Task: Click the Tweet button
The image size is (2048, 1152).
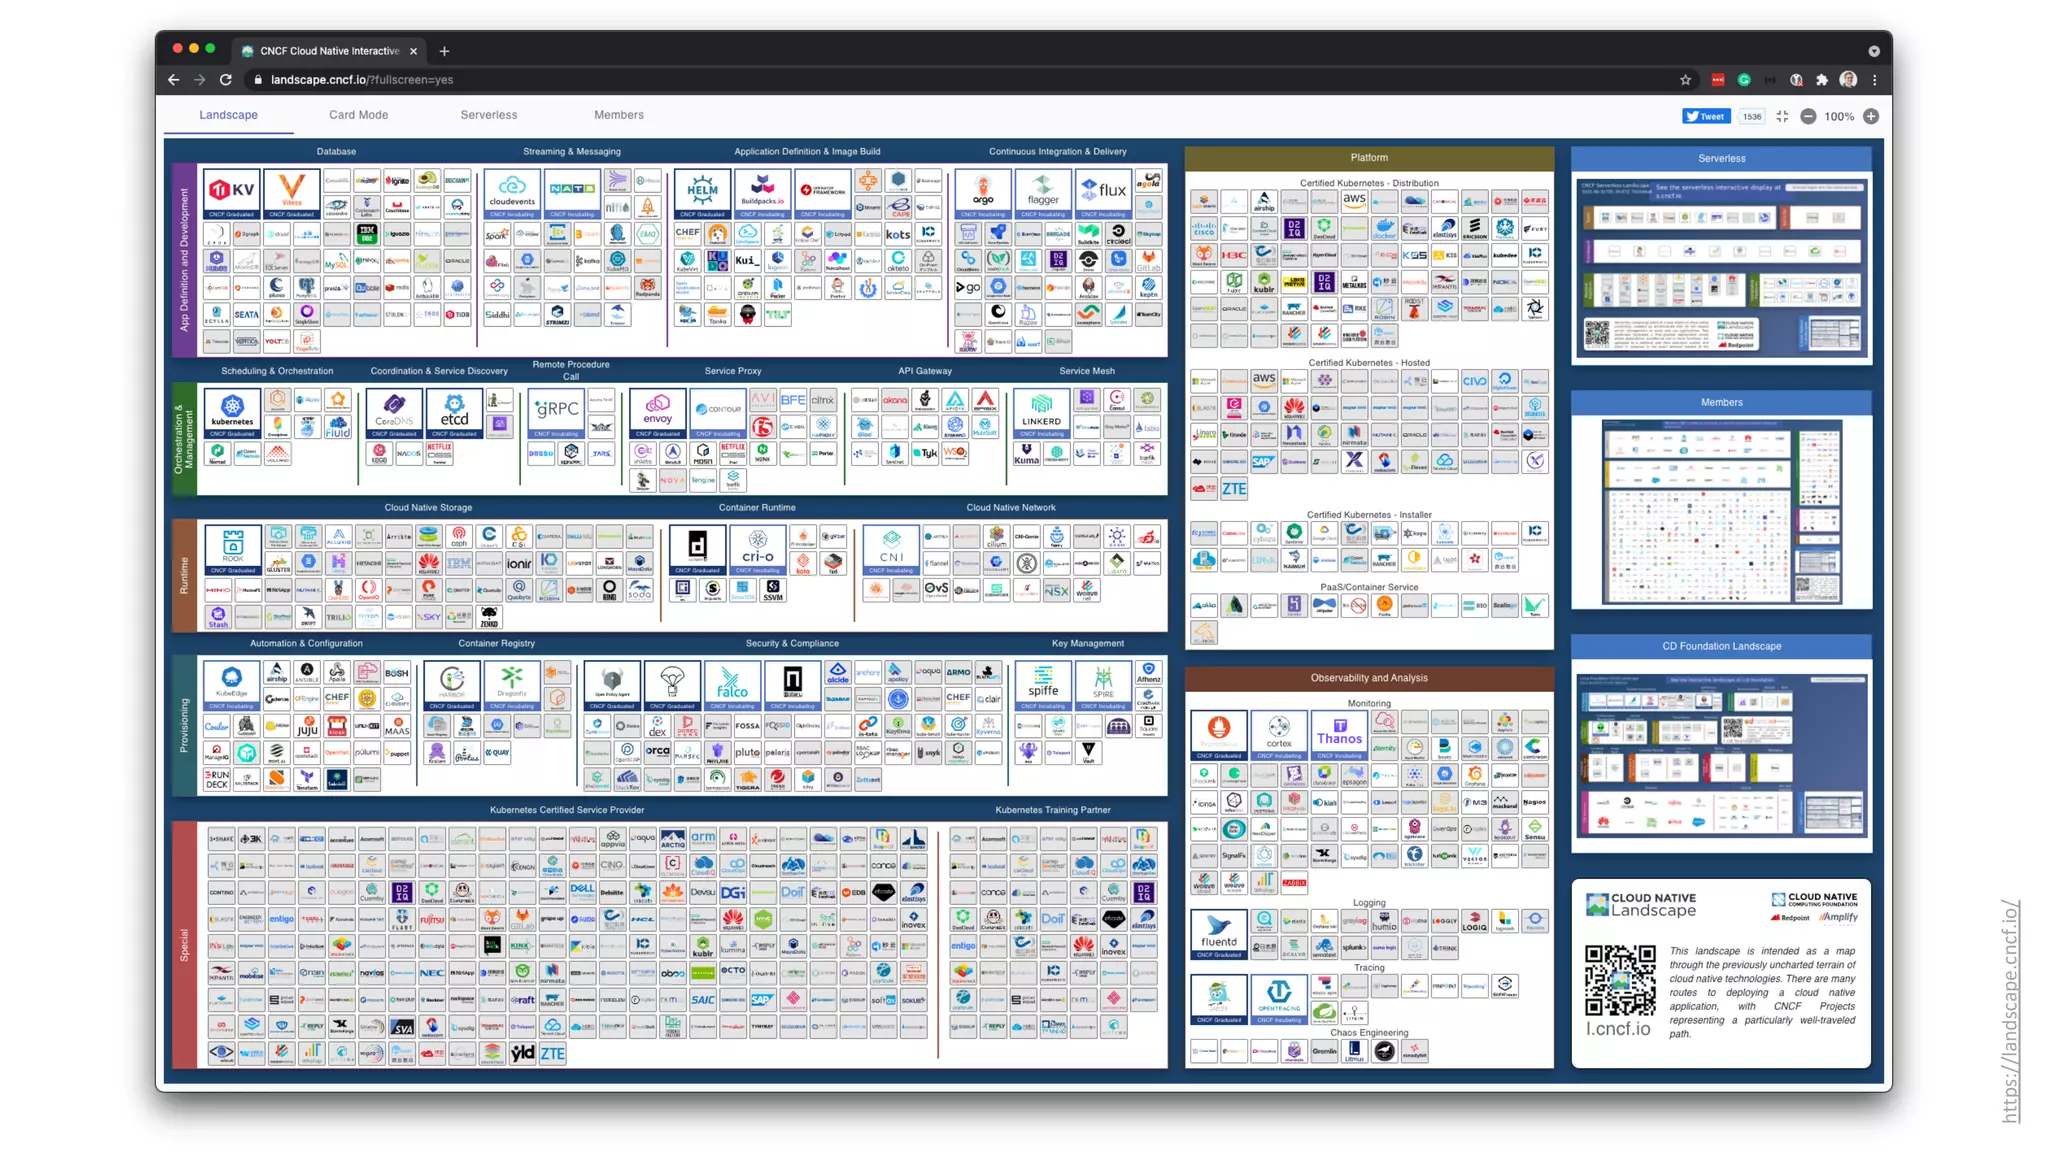Action: (x=1705, y=116)
